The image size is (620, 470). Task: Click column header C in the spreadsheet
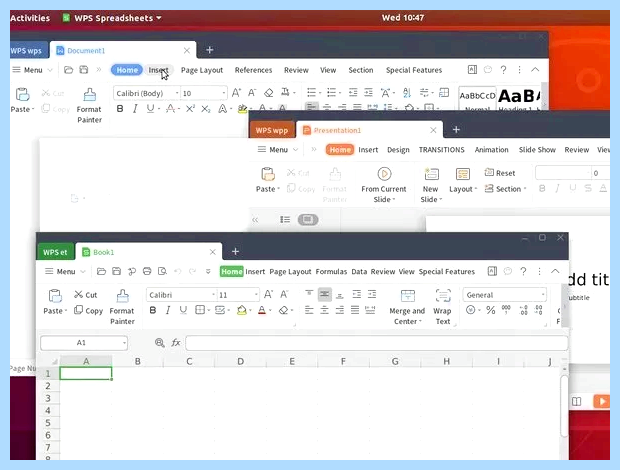point(189,361)
